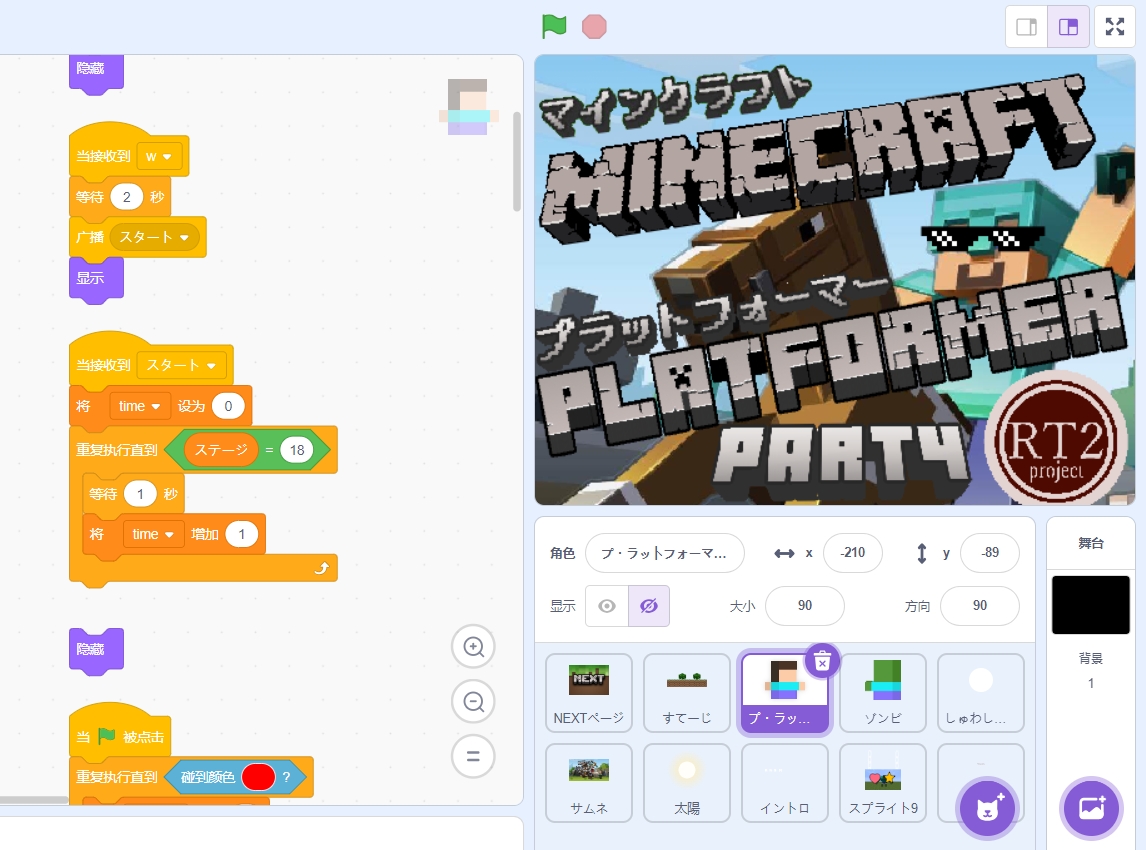
Task: Edit the sprite size field
Action: [805, 606]
